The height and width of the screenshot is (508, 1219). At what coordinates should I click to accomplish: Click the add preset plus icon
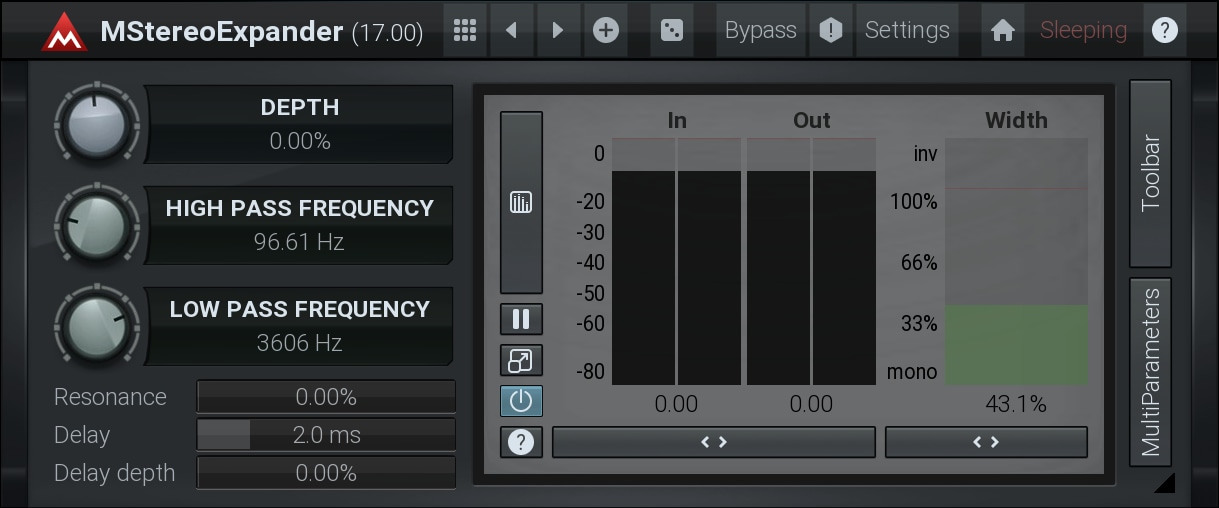point(605,30)
